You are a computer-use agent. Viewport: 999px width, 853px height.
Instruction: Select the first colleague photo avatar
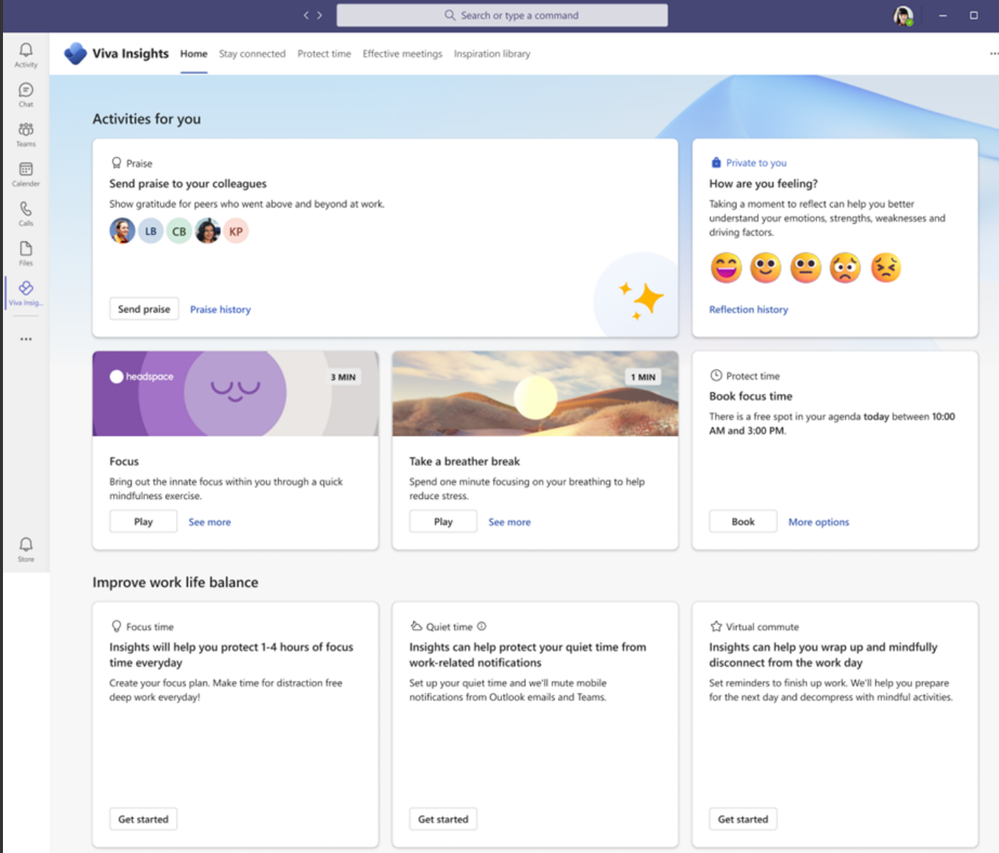point(122,231)
